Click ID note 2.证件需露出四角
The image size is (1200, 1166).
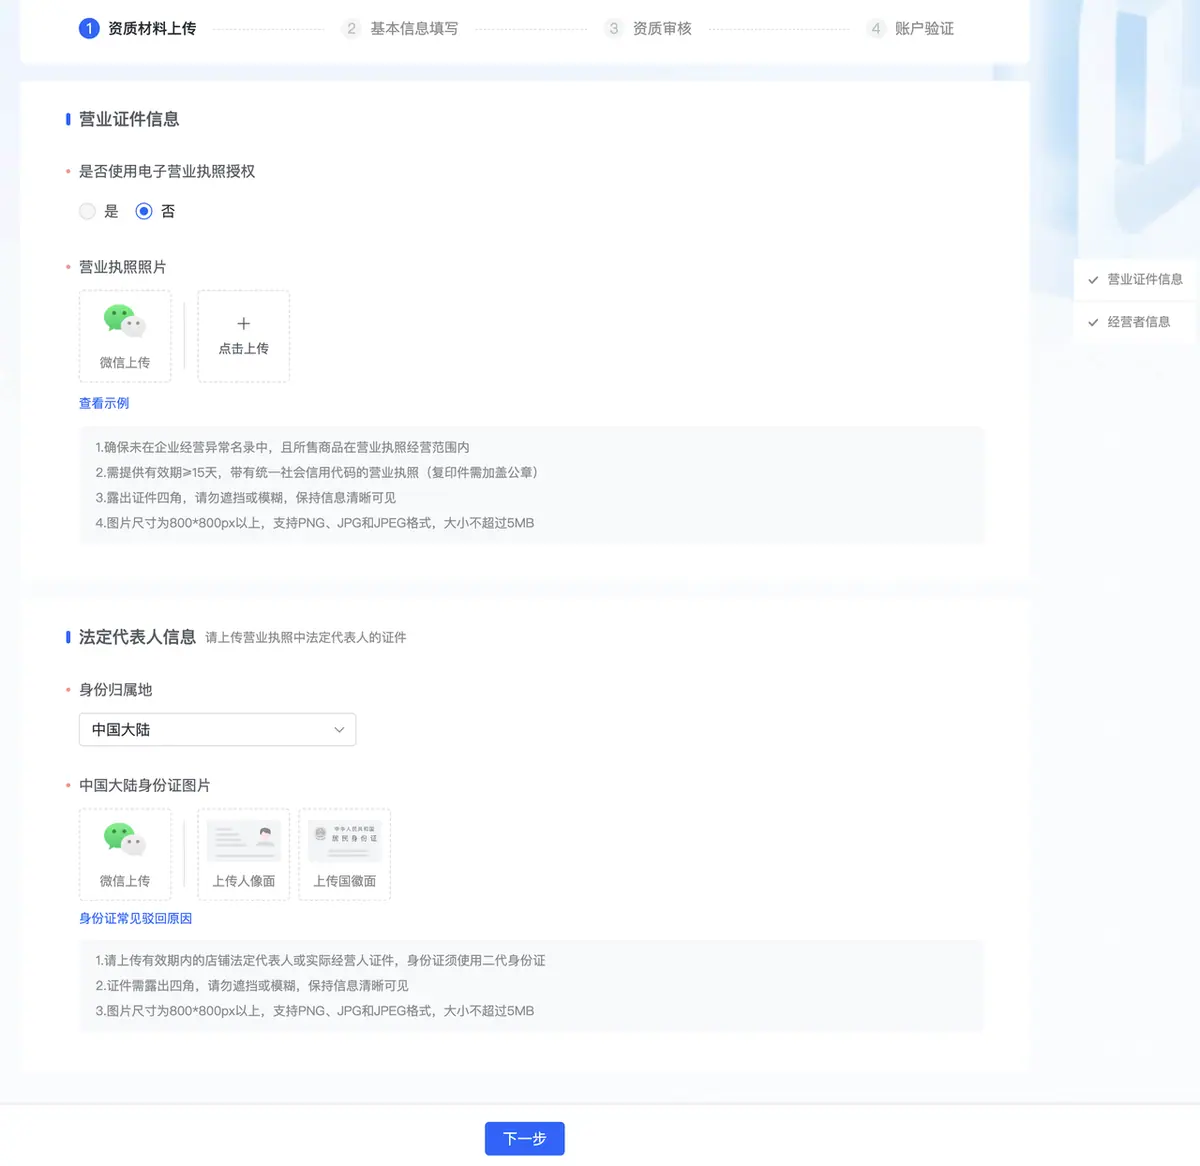tap(251, 985)
